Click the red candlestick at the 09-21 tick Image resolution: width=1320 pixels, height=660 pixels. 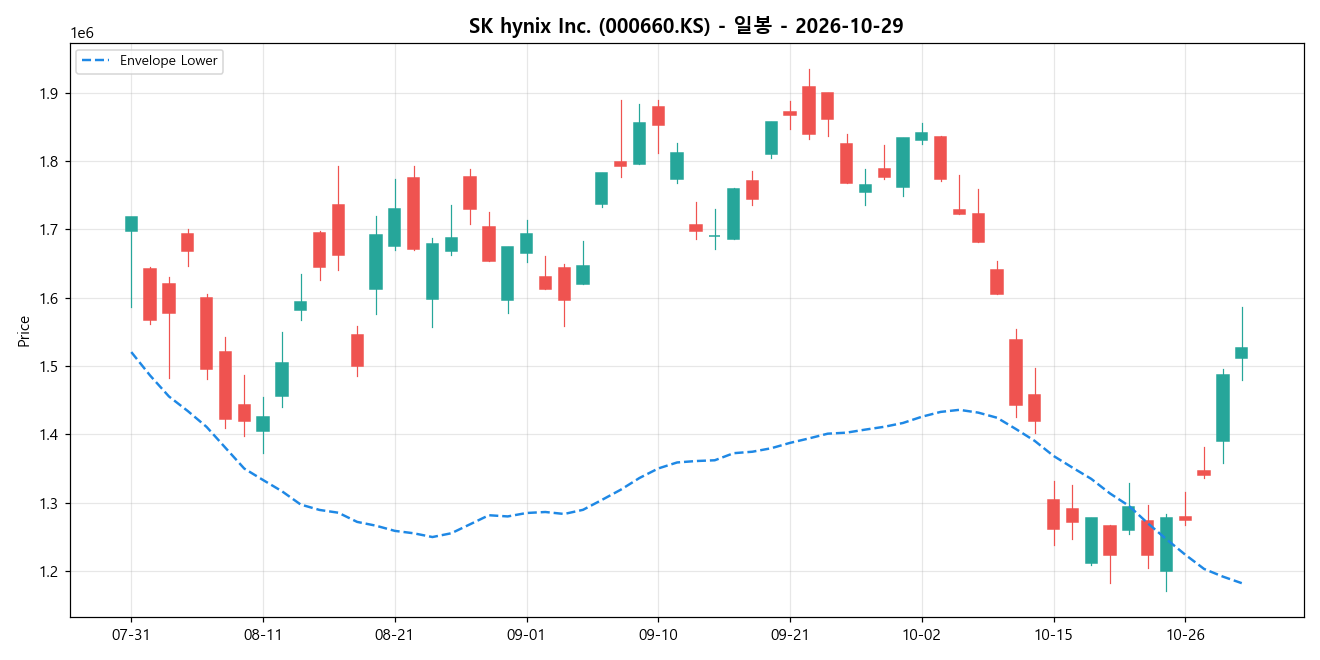pyautogui.click(x=790, y=113)
